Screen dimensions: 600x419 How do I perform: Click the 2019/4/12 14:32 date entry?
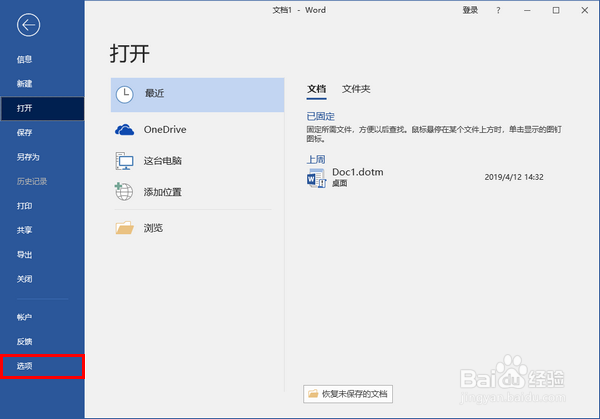(x=514, y=177)
